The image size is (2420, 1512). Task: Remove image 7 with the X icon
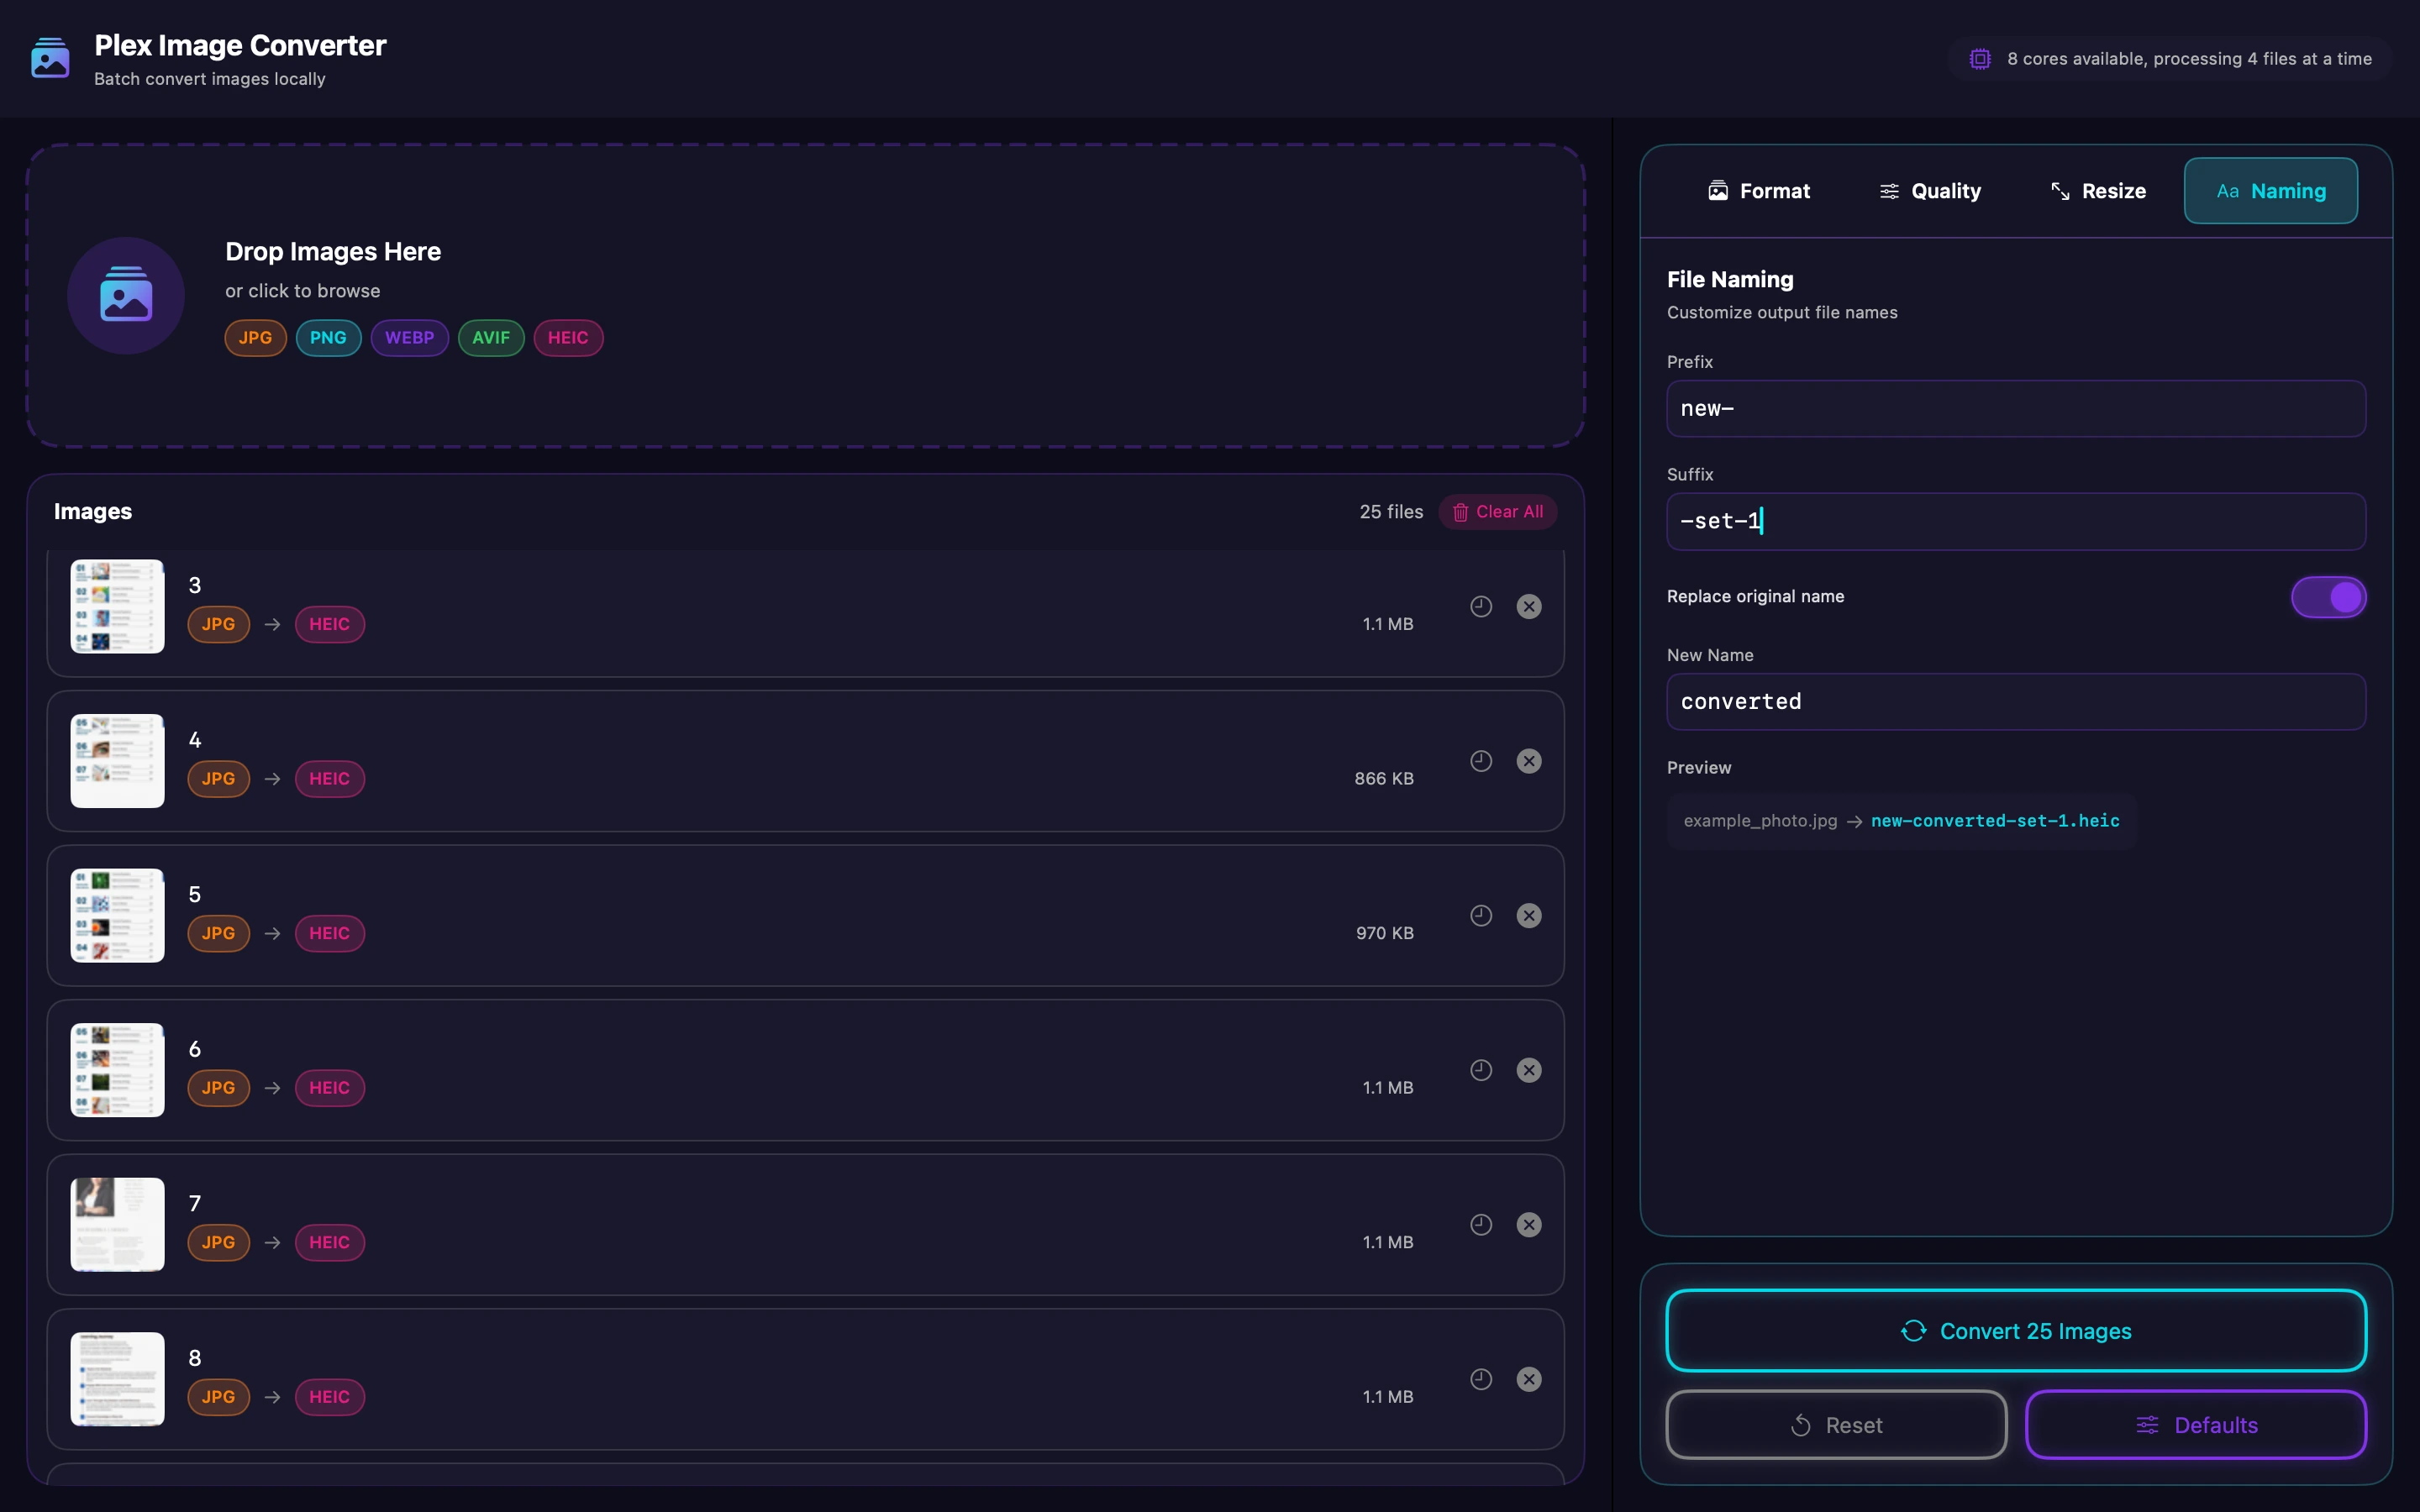click(x=1529, y=1224)
